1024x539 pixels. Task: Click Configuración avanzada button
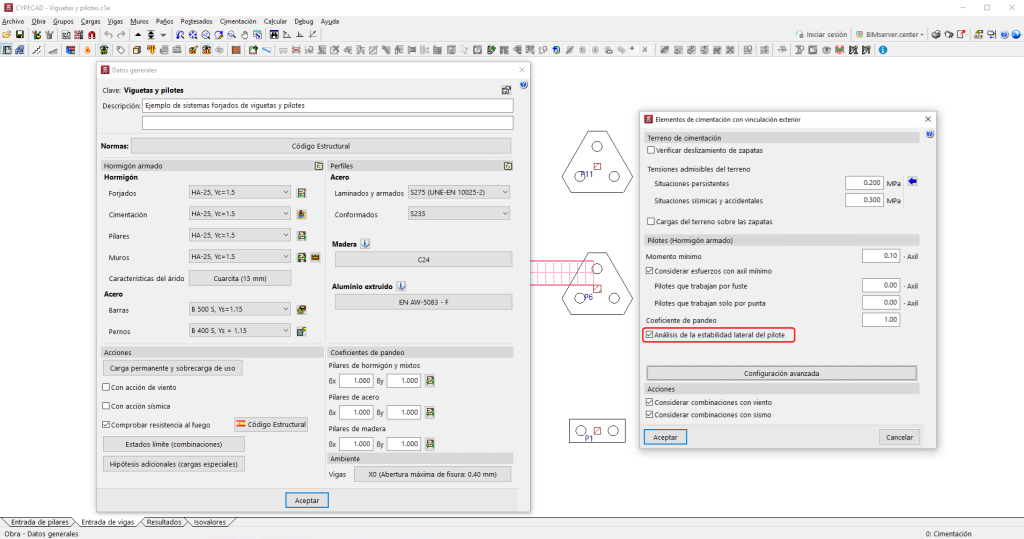point(781,374)
